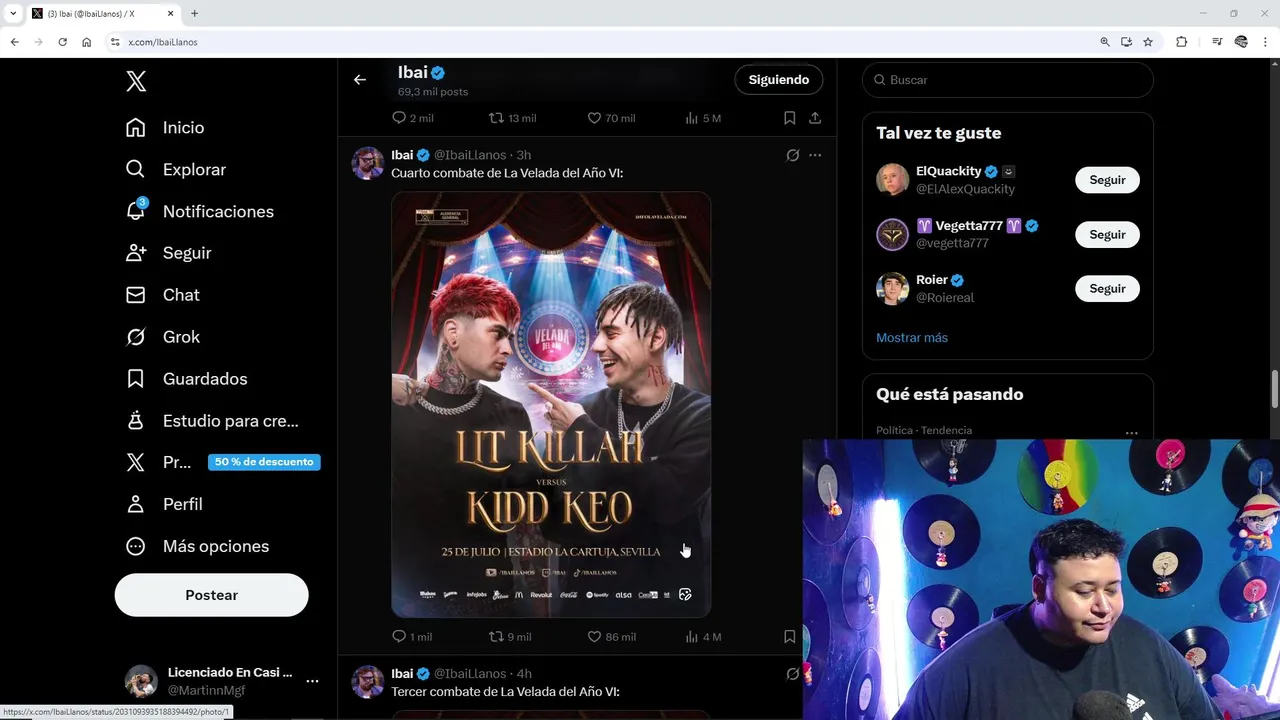The height and width of the screenshot is (720, 1280).
Task: Bookmark the post with 70 mil likes
Action: coord(789,118)
